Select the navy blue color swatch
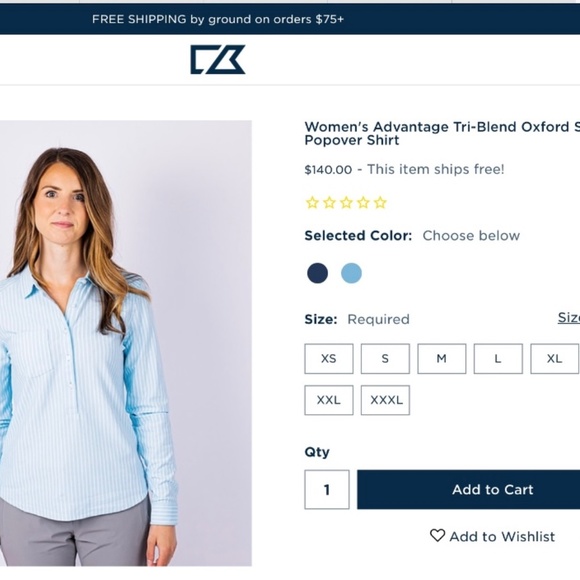The height and width of the screenshot is (580, 580). (317, 273)
